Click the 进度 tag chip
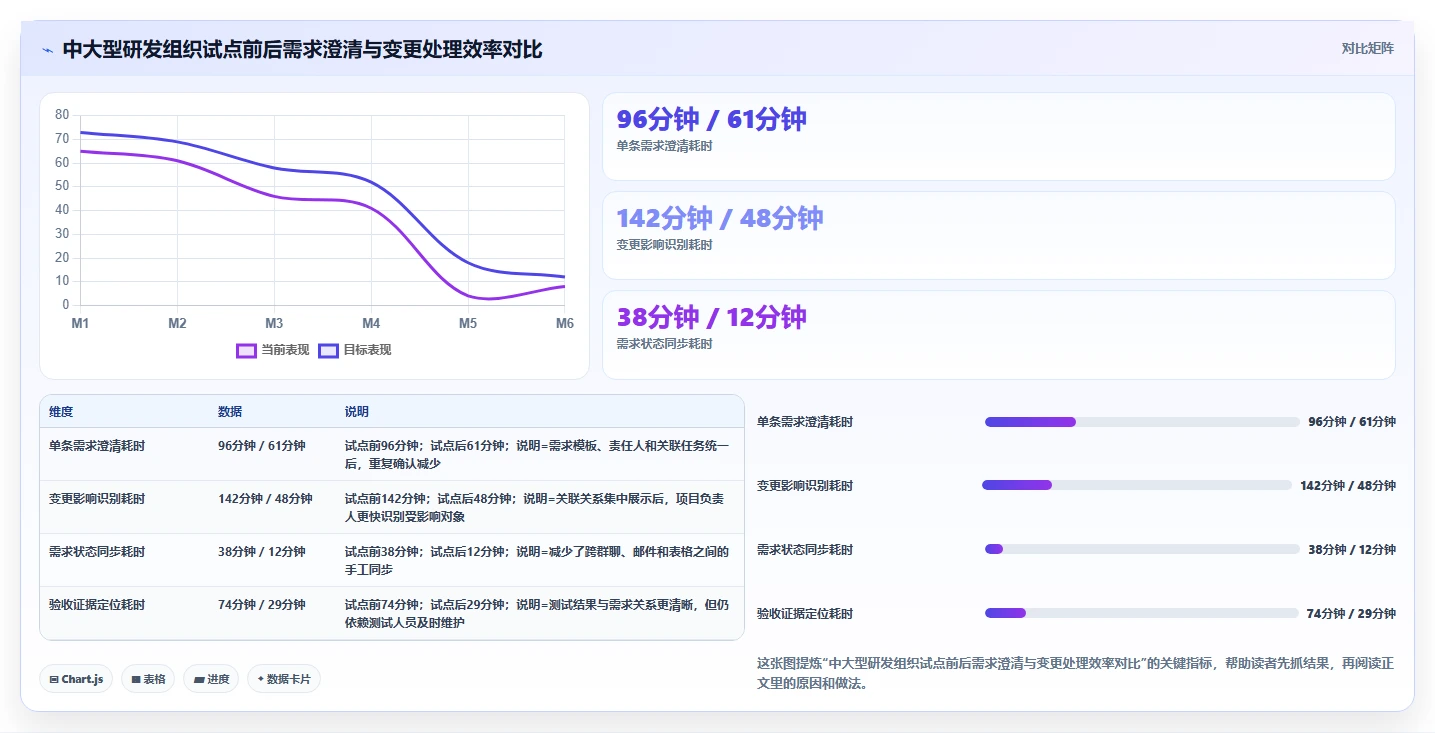This screenshot has width=1435, height=733. click(x=211, y=679)
